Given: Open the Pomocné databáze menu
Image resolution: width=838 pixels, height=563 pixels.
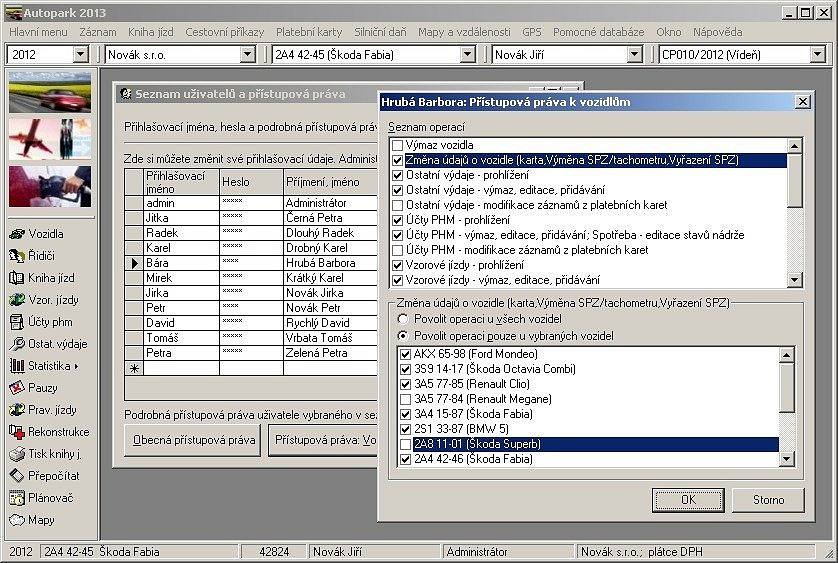Looking at the screenshot, I should [598, 32].
